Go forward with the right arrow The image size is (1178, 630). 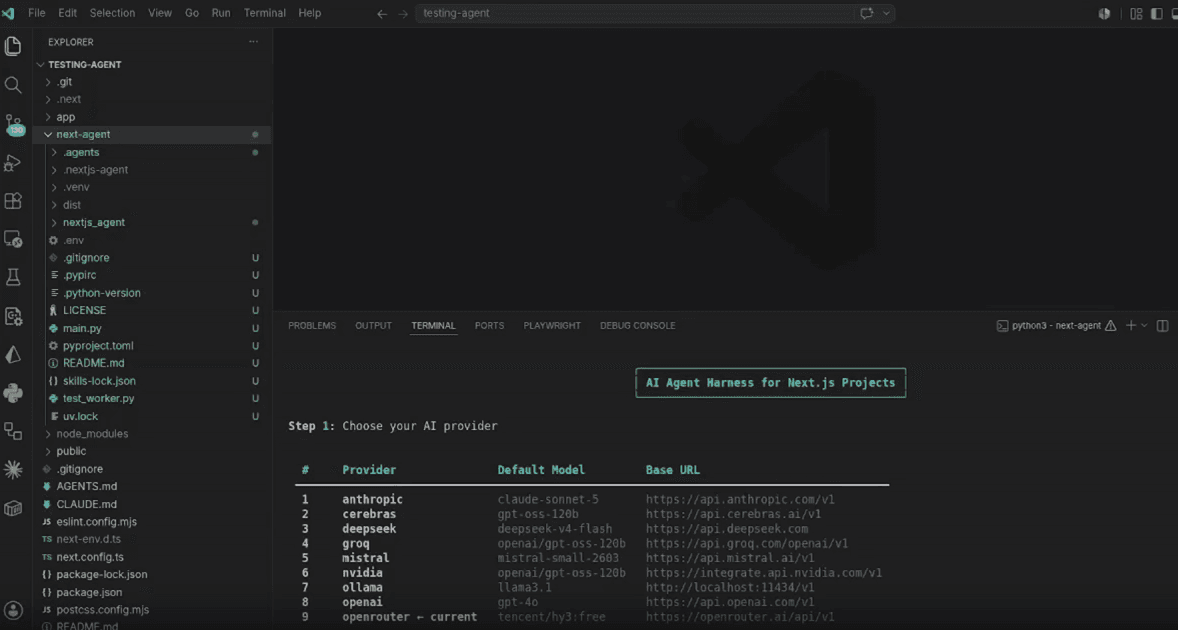pos(403,14)
